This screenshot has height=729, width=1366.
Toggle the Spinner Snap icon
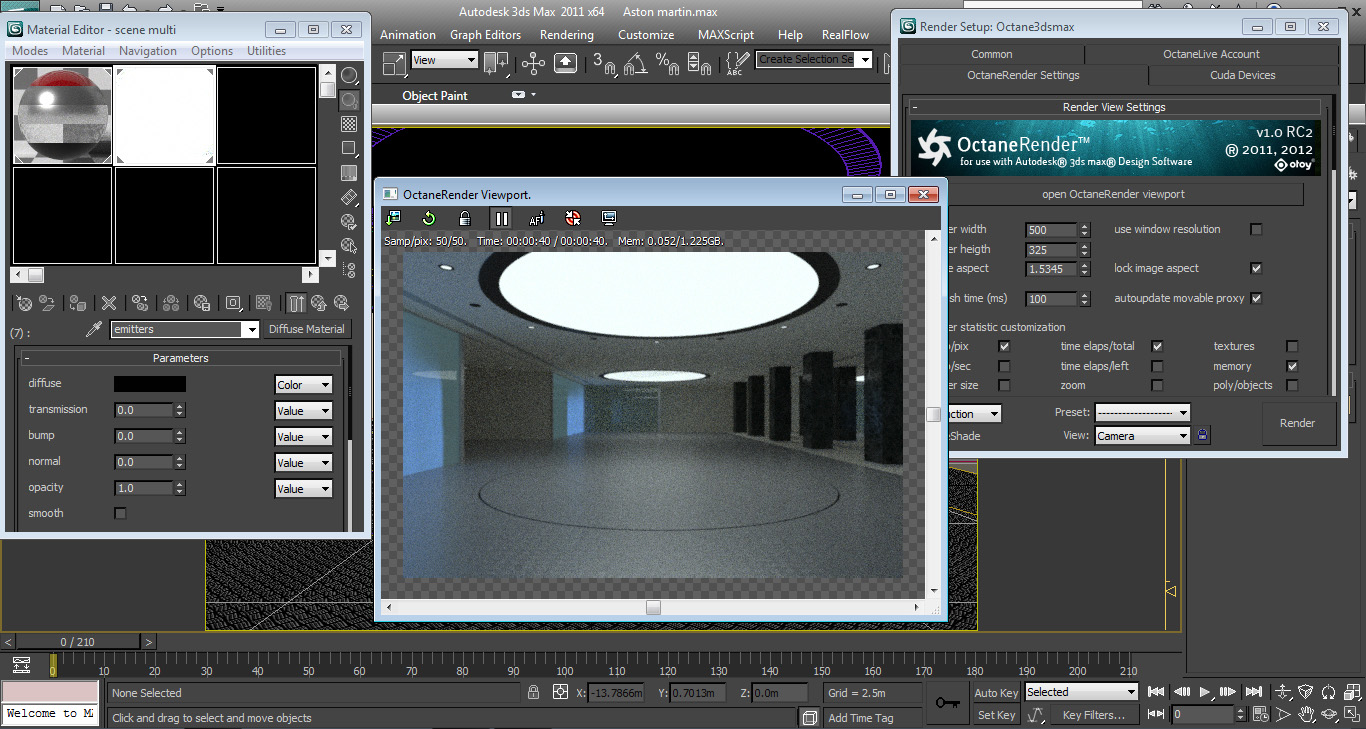click(x=699, y=64)
